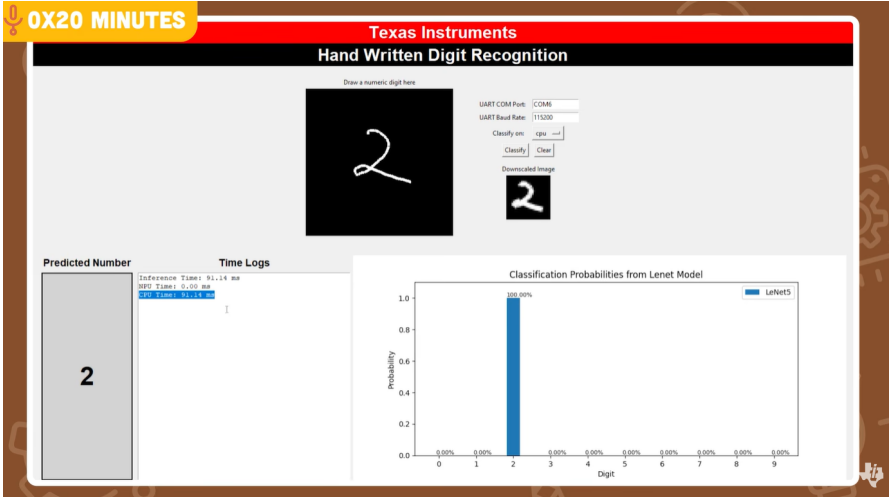Click the y-axis tick label 0.4
Image resolution: width=891 pixels, height=497 pixels.
404,393
